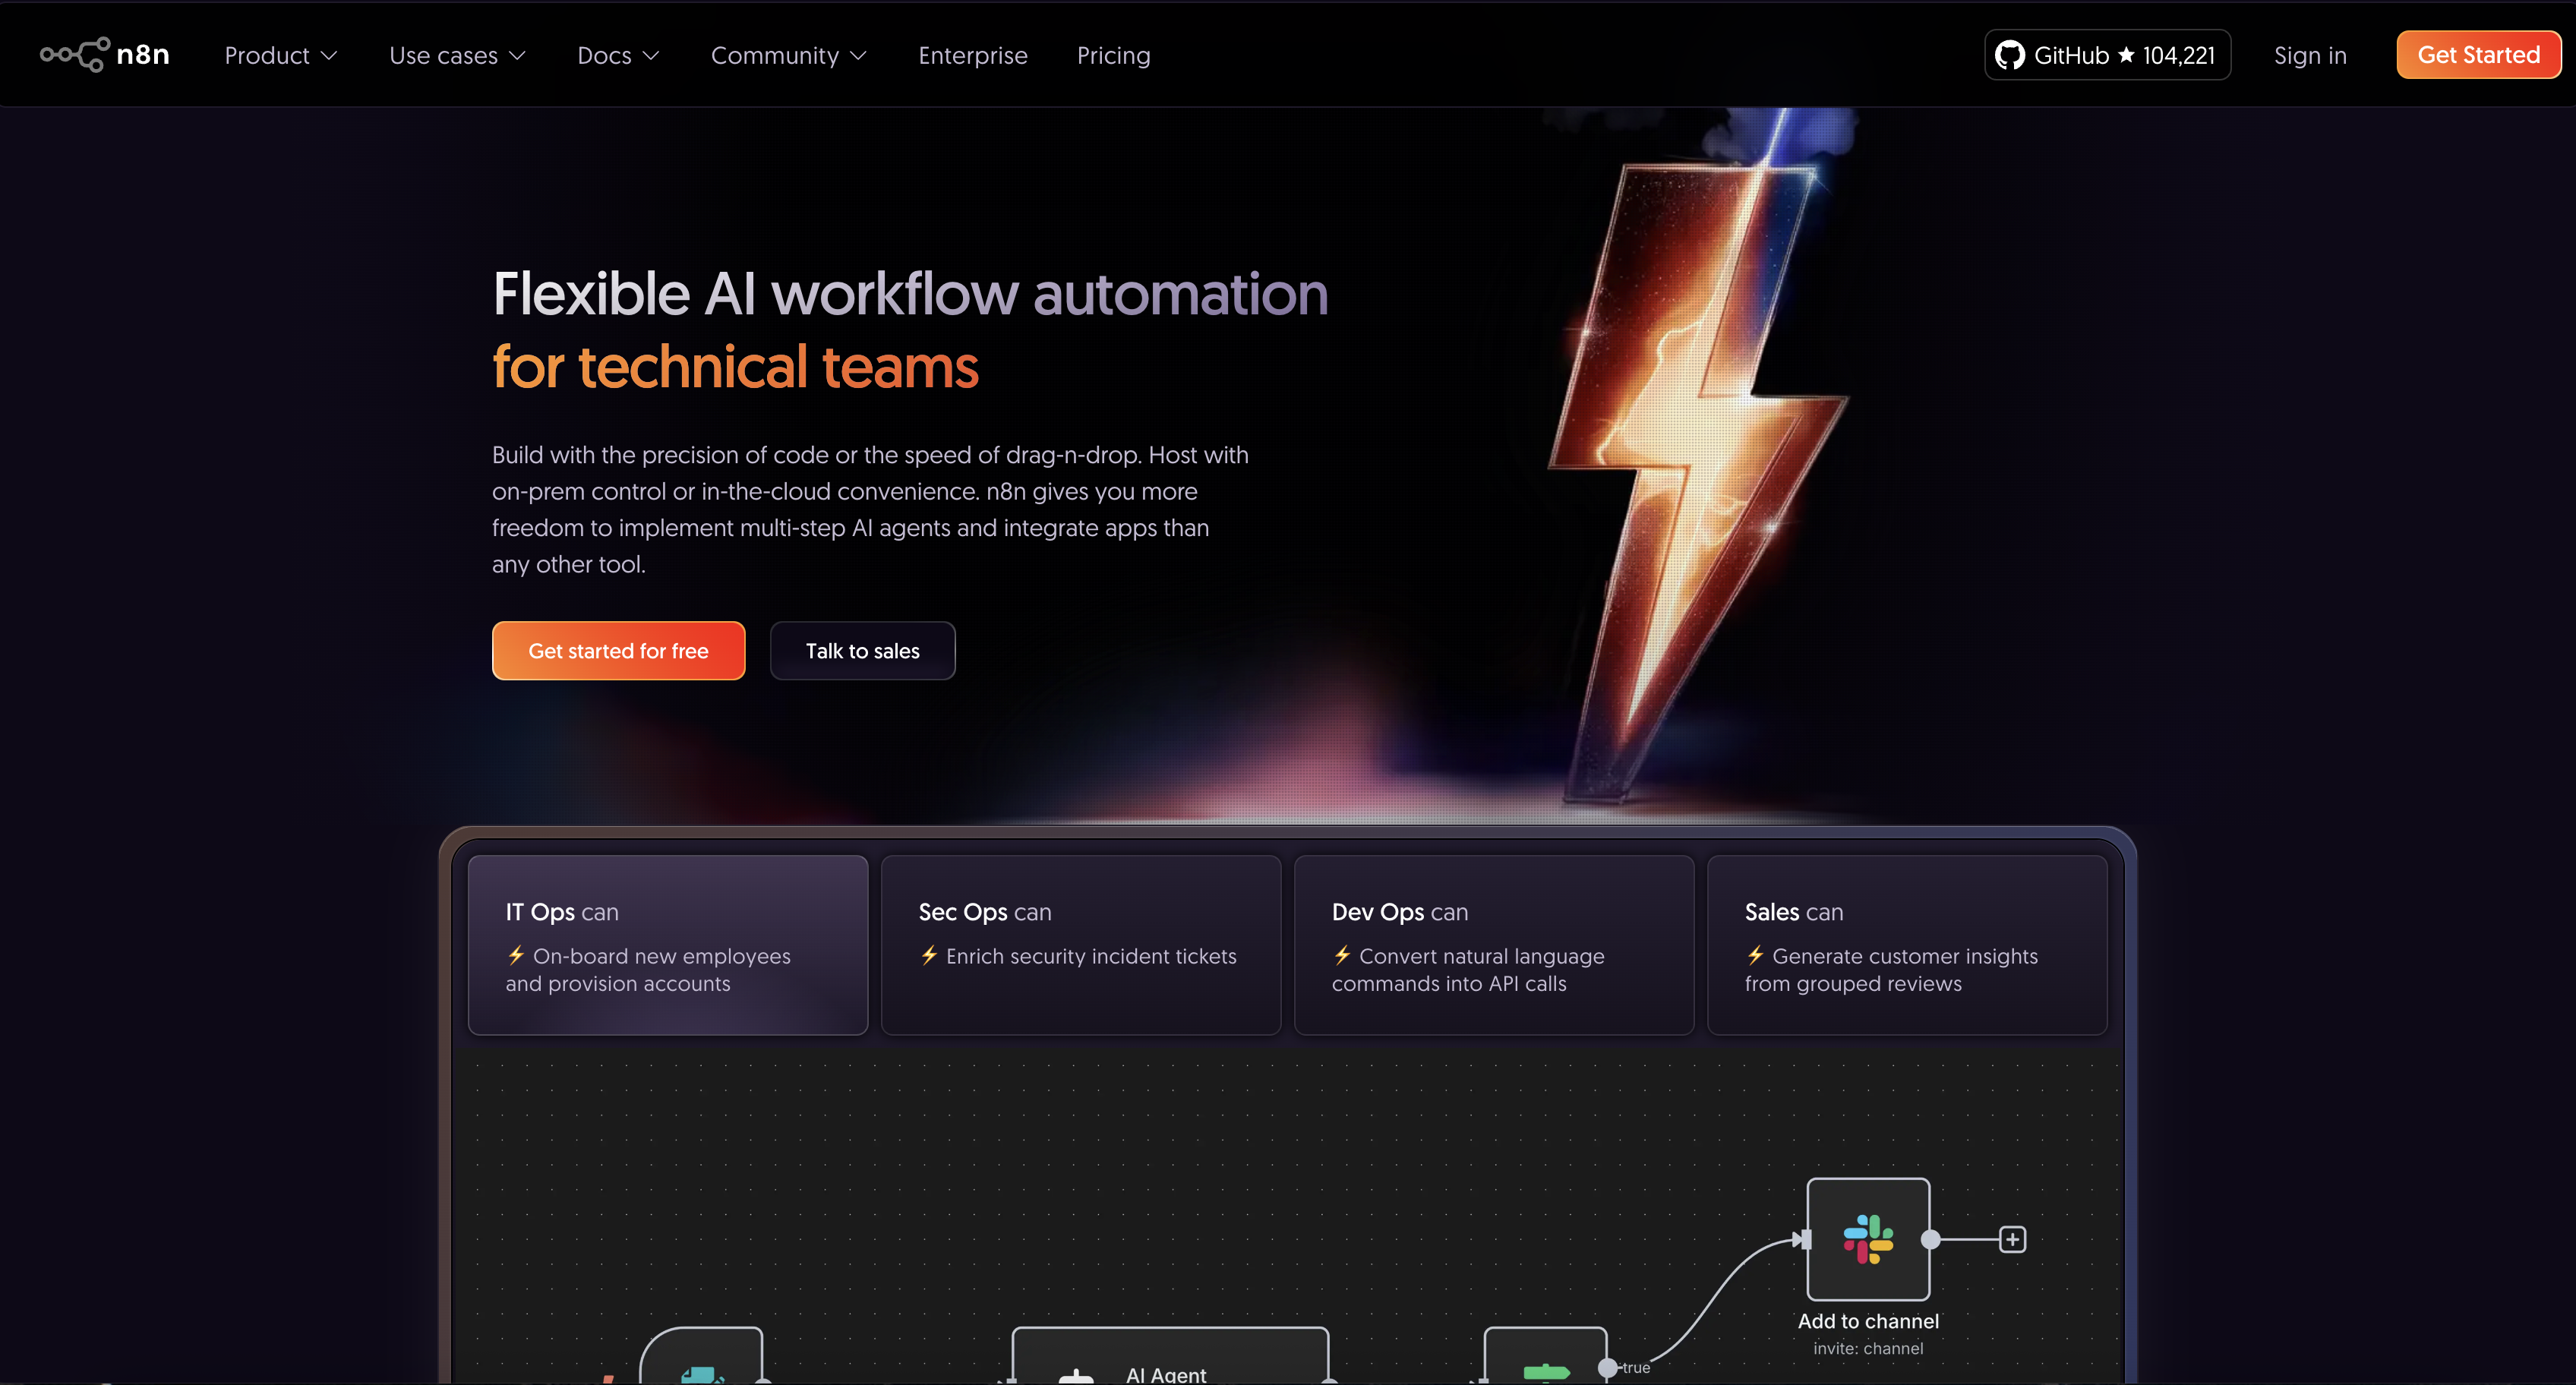Switch to the Sales tab
2576x1385 pixels.
(1906, 944)
